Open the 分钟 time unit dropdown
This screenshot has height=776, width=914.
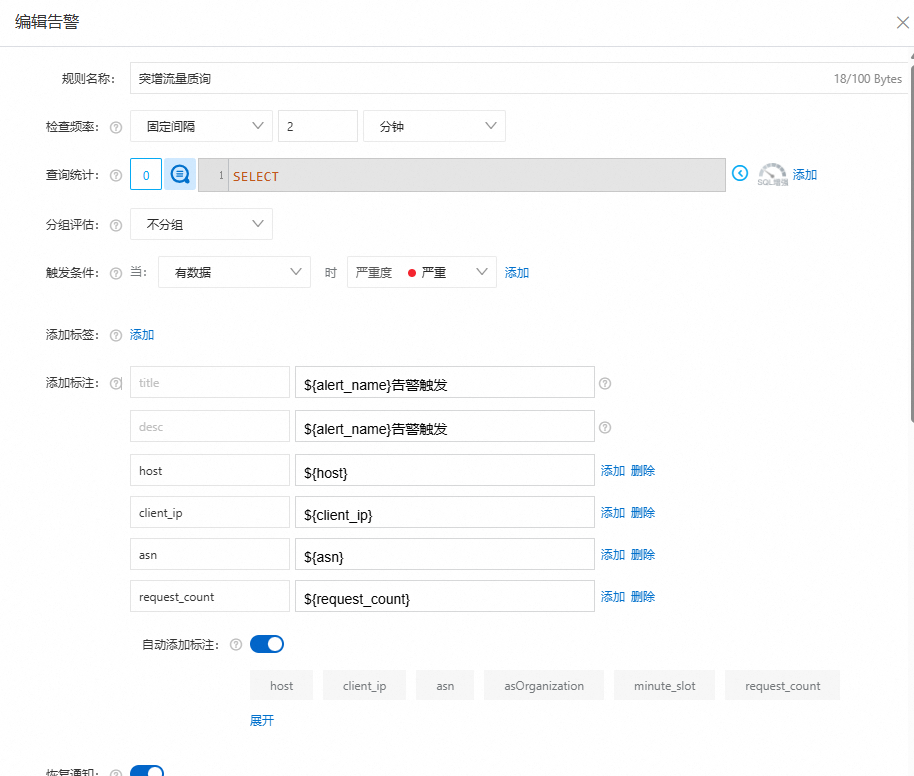pos(434,126)
